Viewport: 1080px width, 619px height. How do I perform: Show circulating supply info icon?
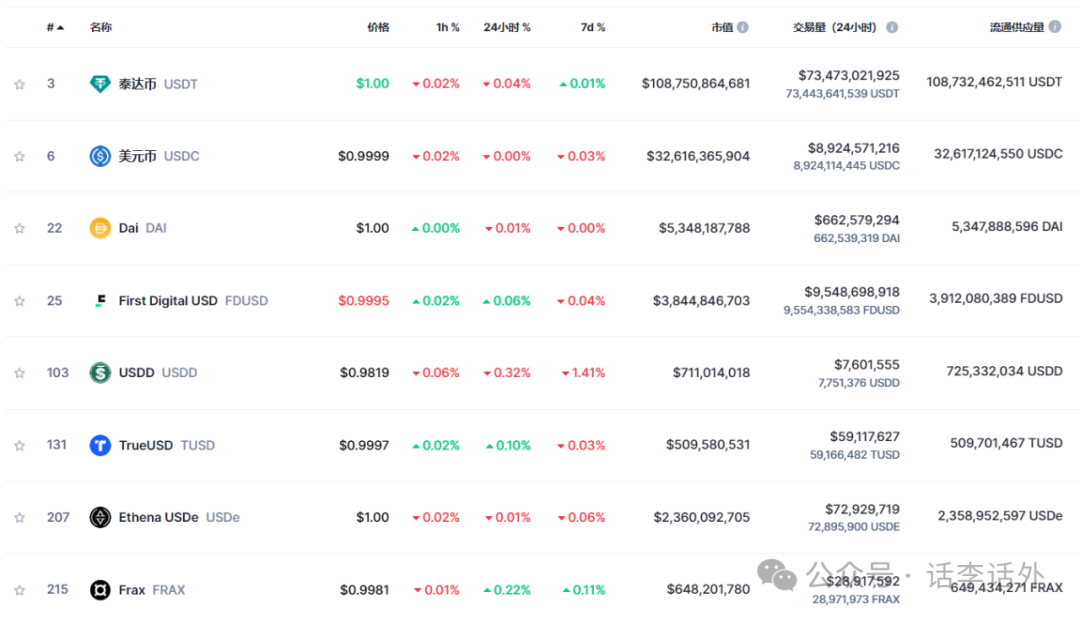click(1055, 27)
